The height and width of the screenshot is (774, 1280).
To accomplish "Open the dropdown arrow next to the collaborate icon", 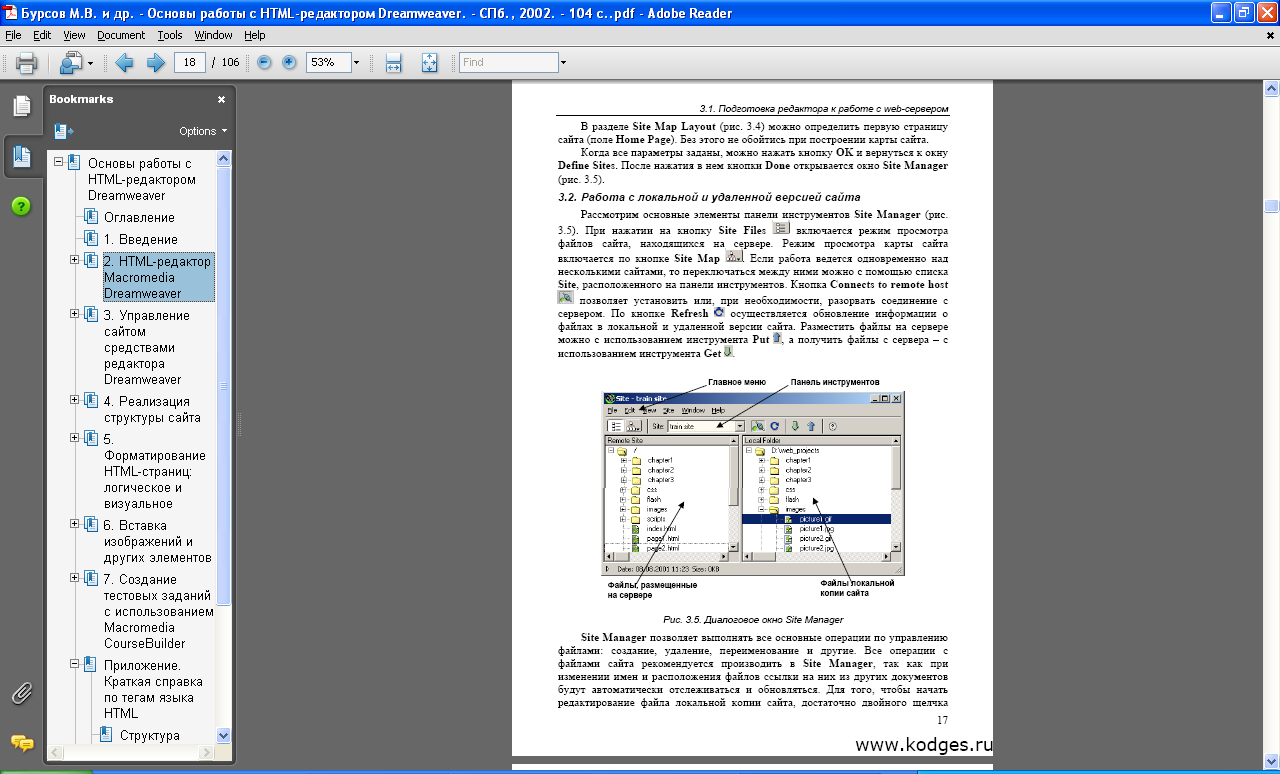I will click(90, 63).
